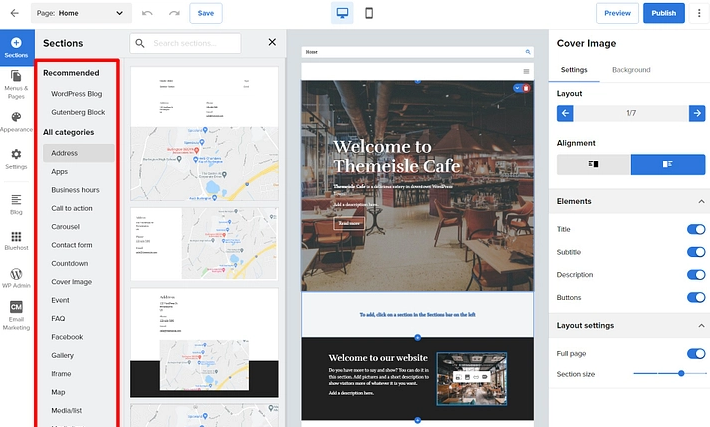Open Email Marketing panel
Screen dimensions: 710x427
16,316
